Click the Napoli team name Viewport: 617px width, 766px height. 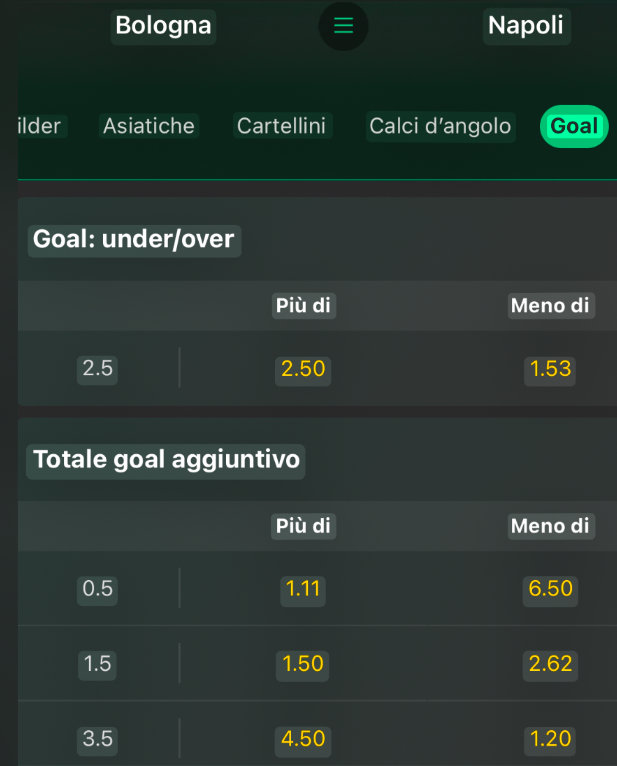pyautogui.click(x=526, y=26)
